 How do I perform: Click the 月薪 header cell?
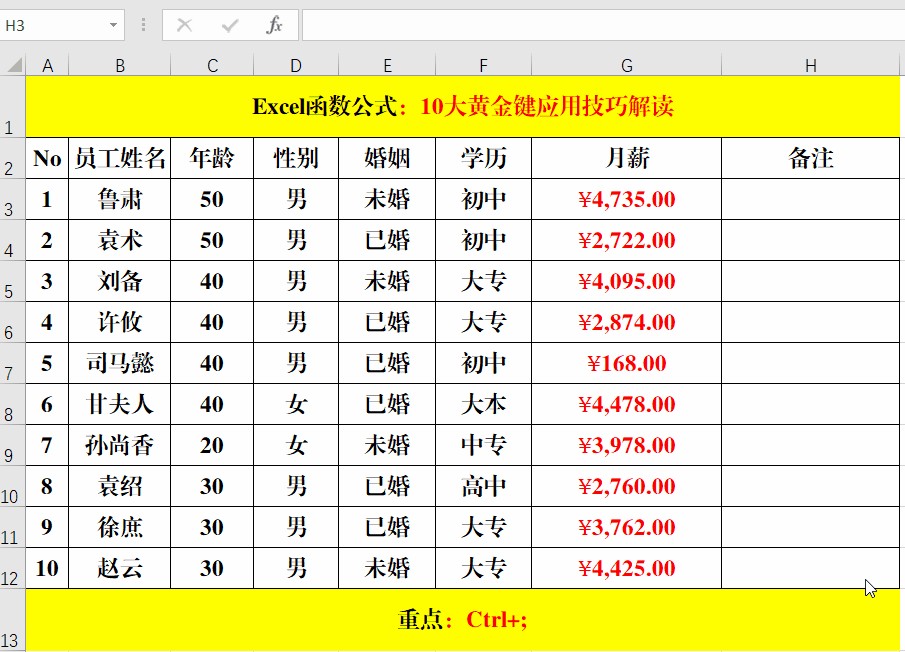click(626, 158)
